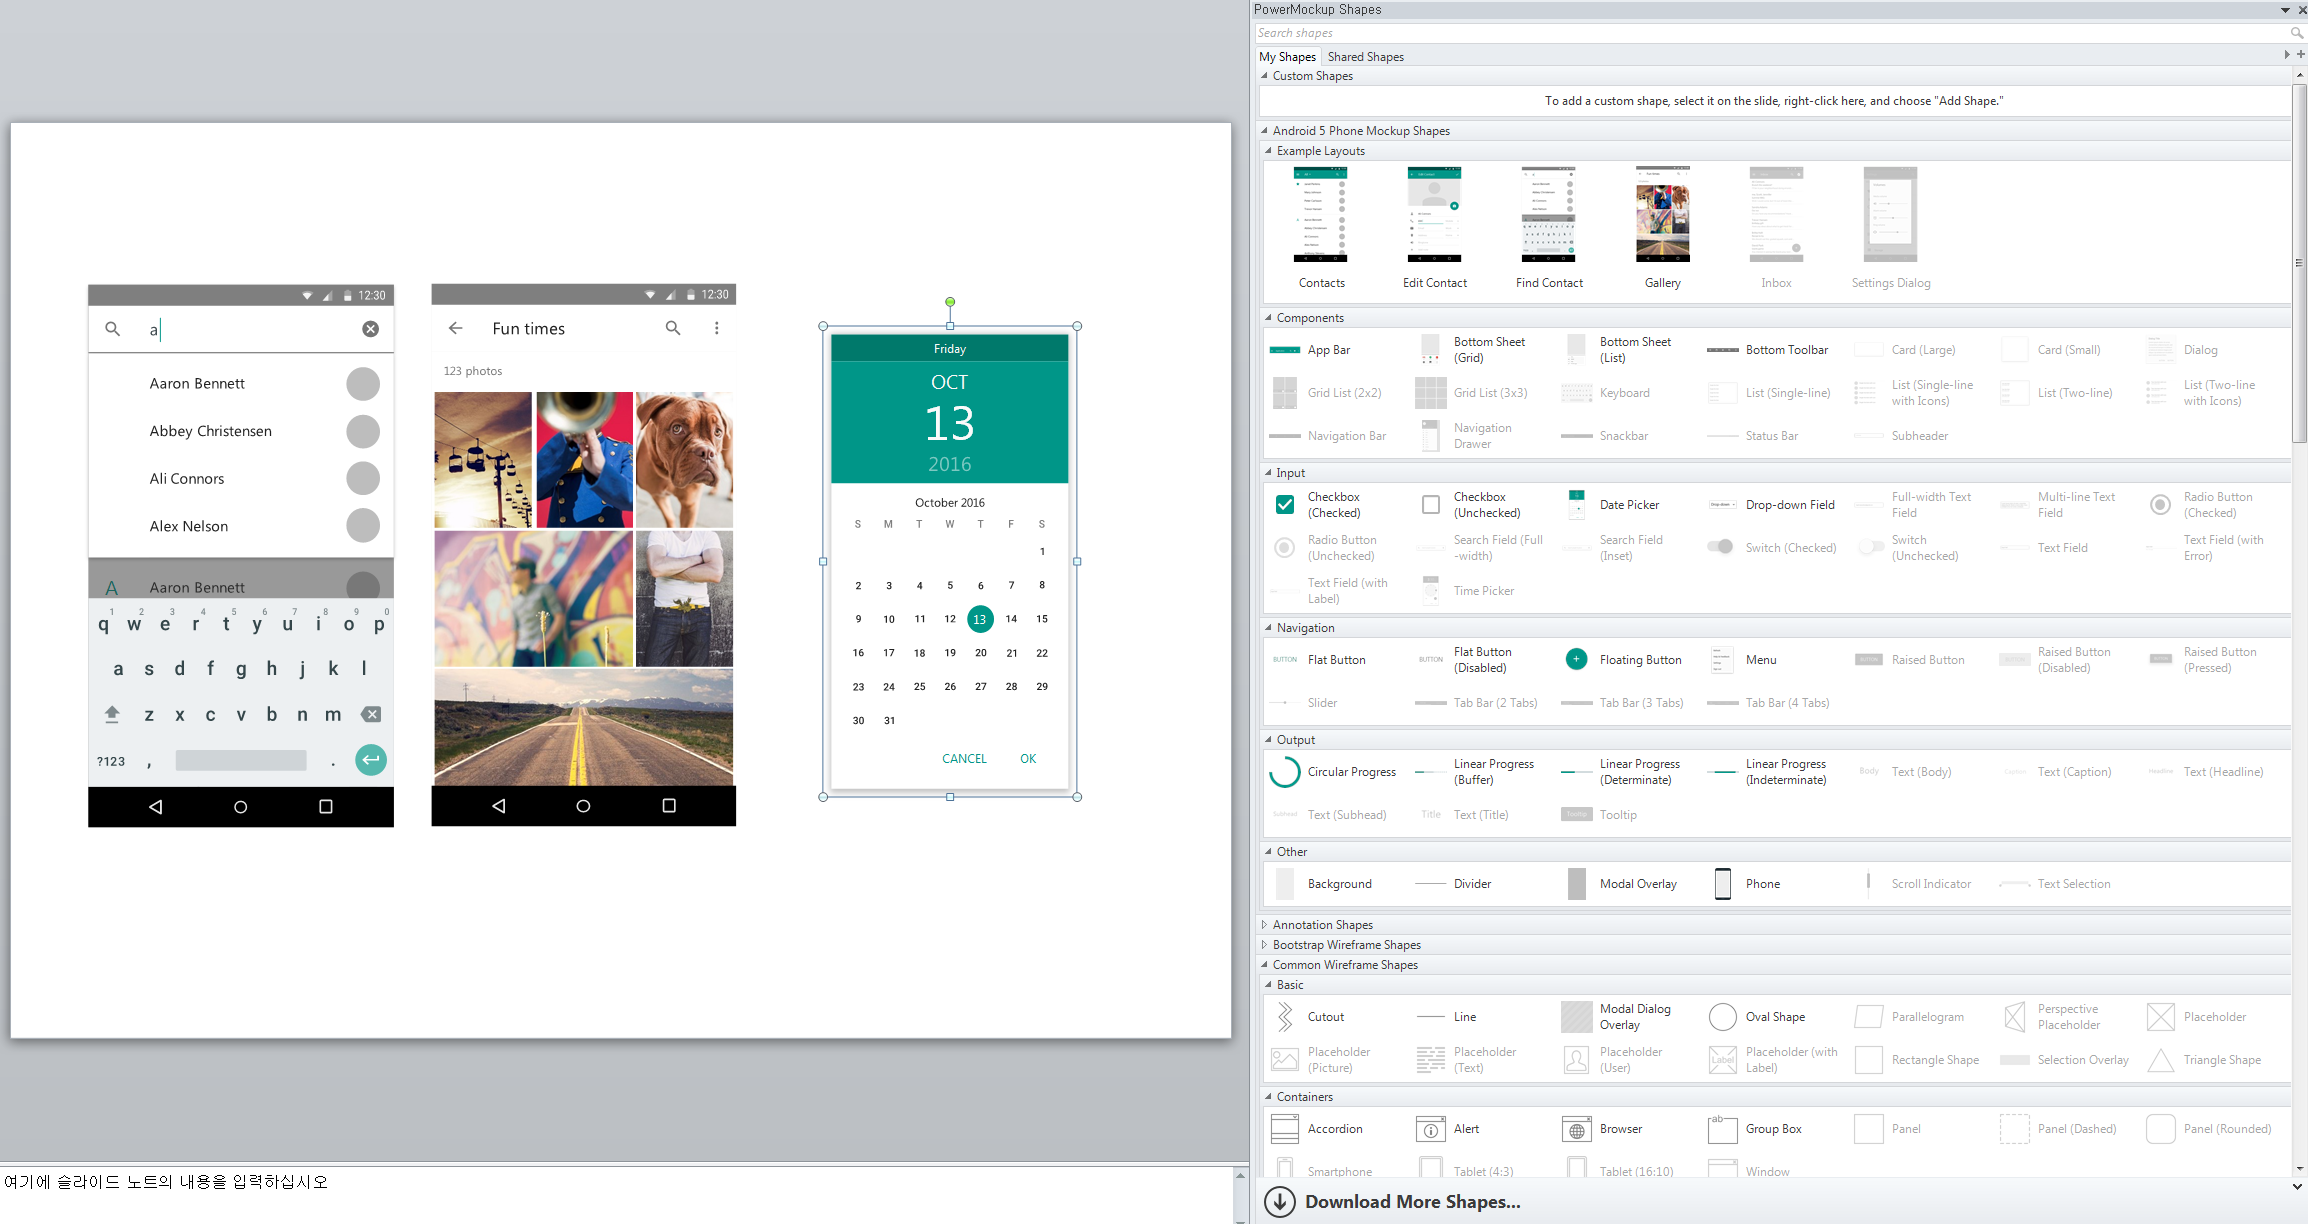The height and width of the screenshot is (1224, 2308).
Task: Click the three-dot overflow icon in Fun times bar
Action: 716,328
